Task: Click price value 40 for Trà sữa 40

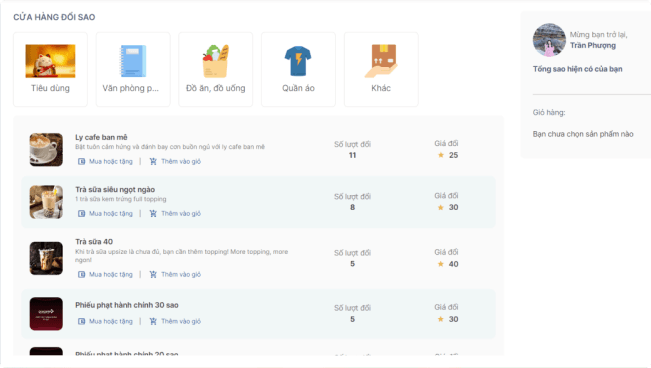Action: [x=453, y=264]
